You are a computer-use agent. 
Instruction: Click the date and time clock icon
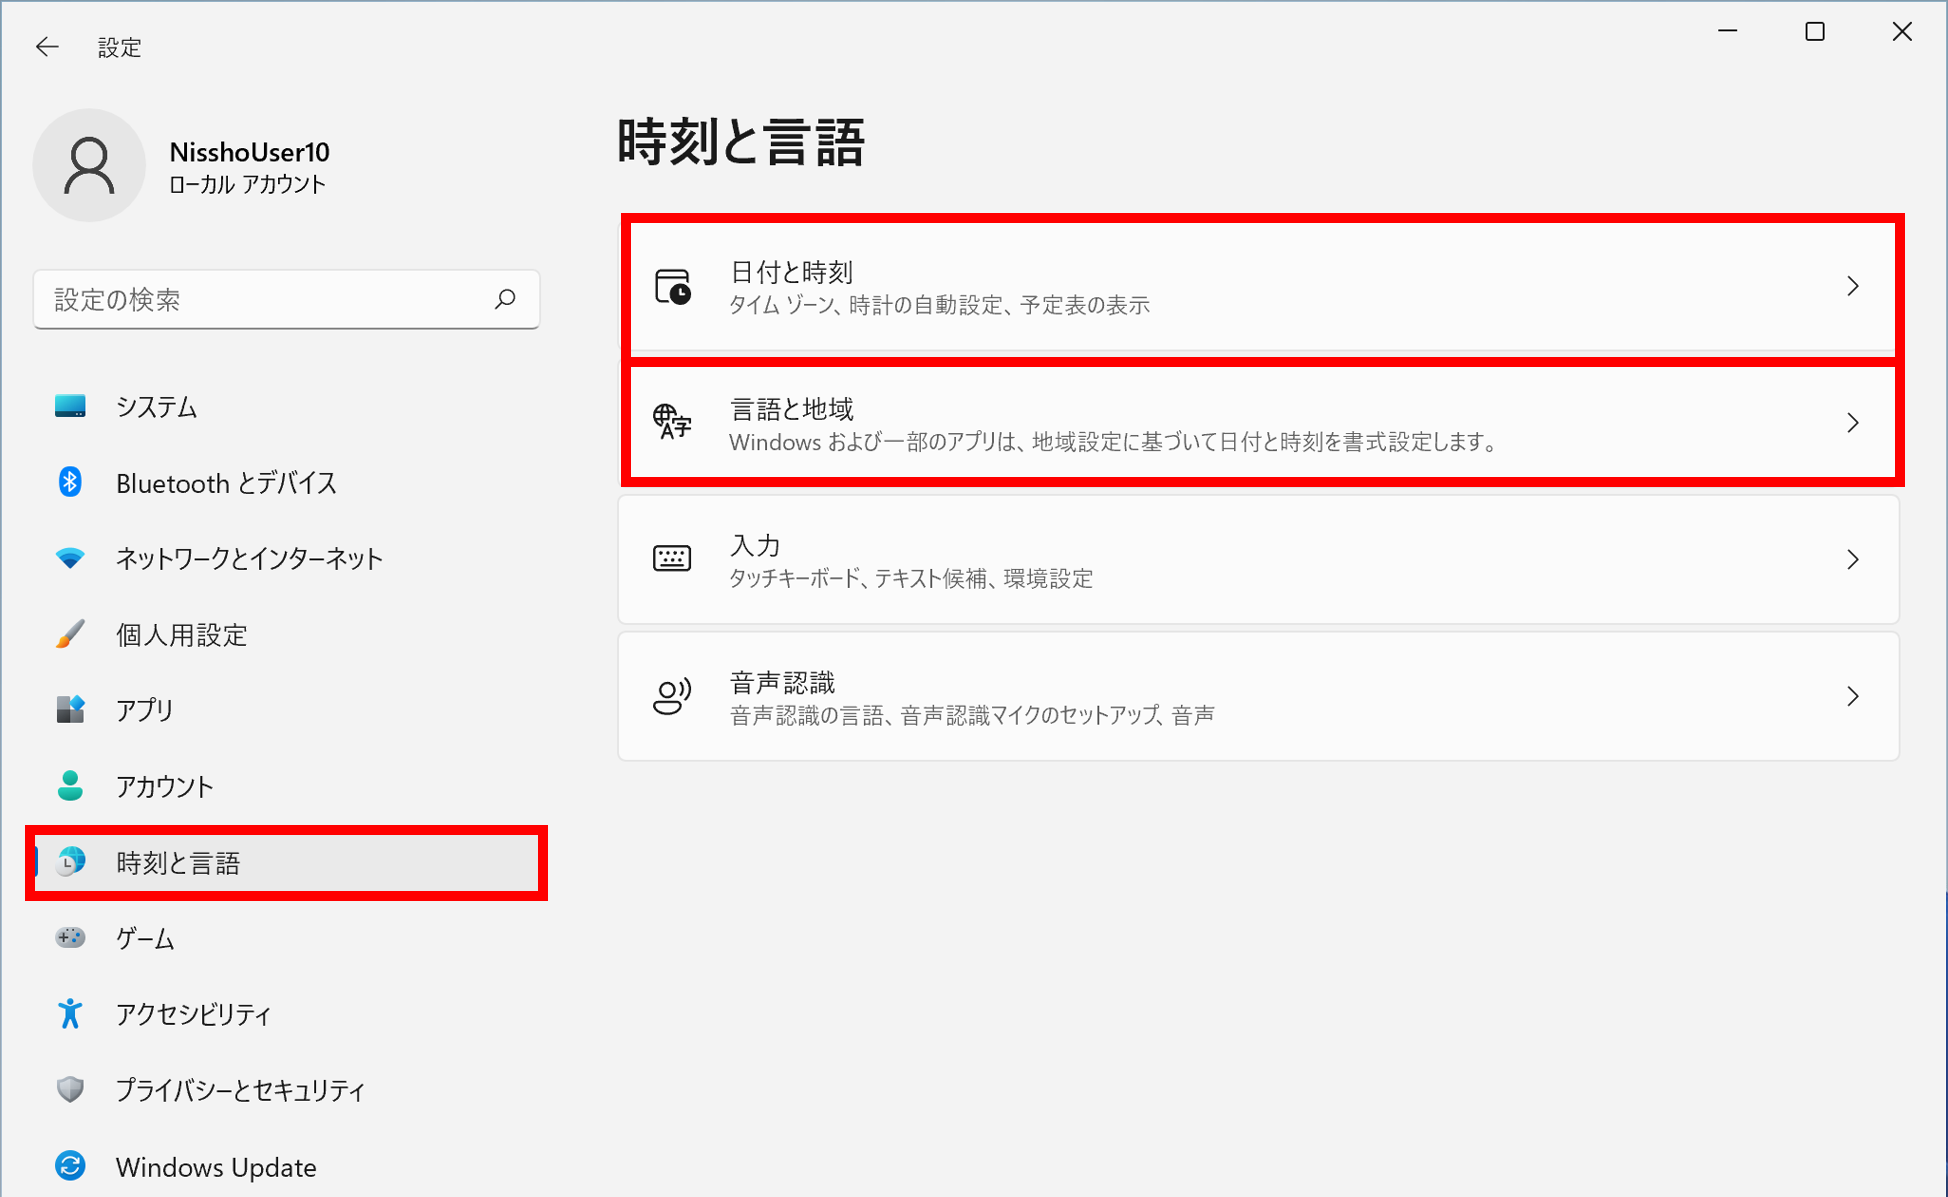coord(673,287)
